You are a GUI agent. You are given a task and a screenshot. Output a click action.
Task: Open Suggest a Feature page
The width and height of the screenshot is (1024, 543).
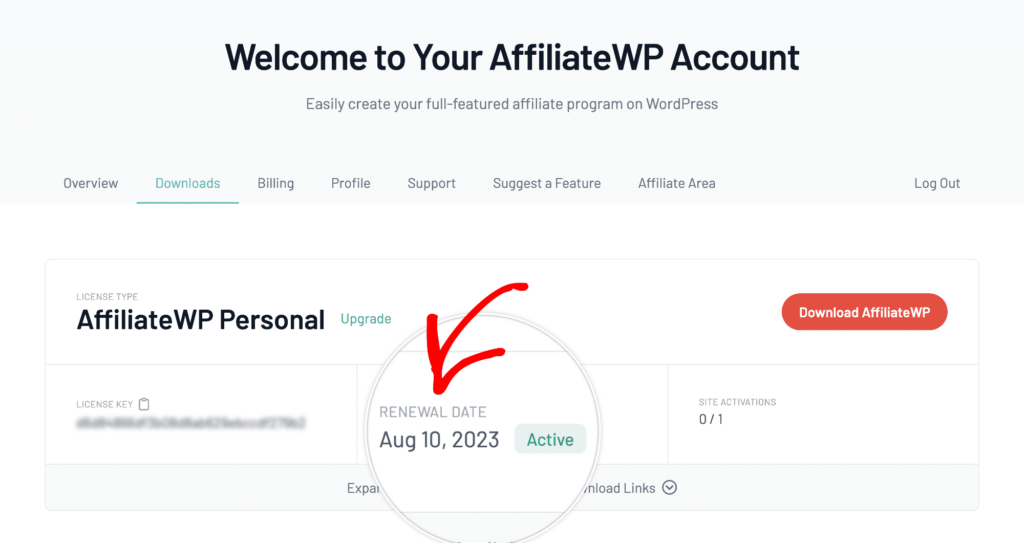click(x=547, y=183)
